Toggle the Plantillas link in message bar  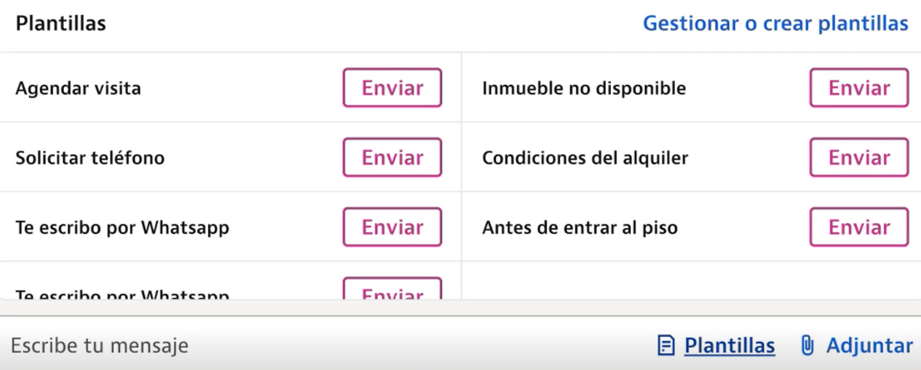pos(730,345)
